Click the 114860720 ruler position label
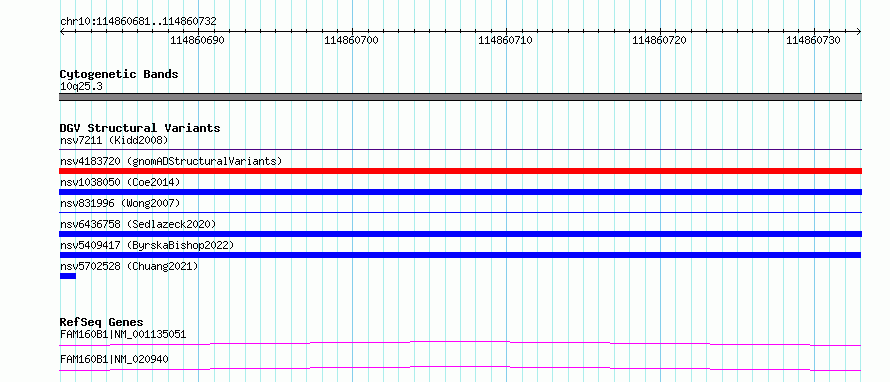The image size is (890, 382). (659, 40)
